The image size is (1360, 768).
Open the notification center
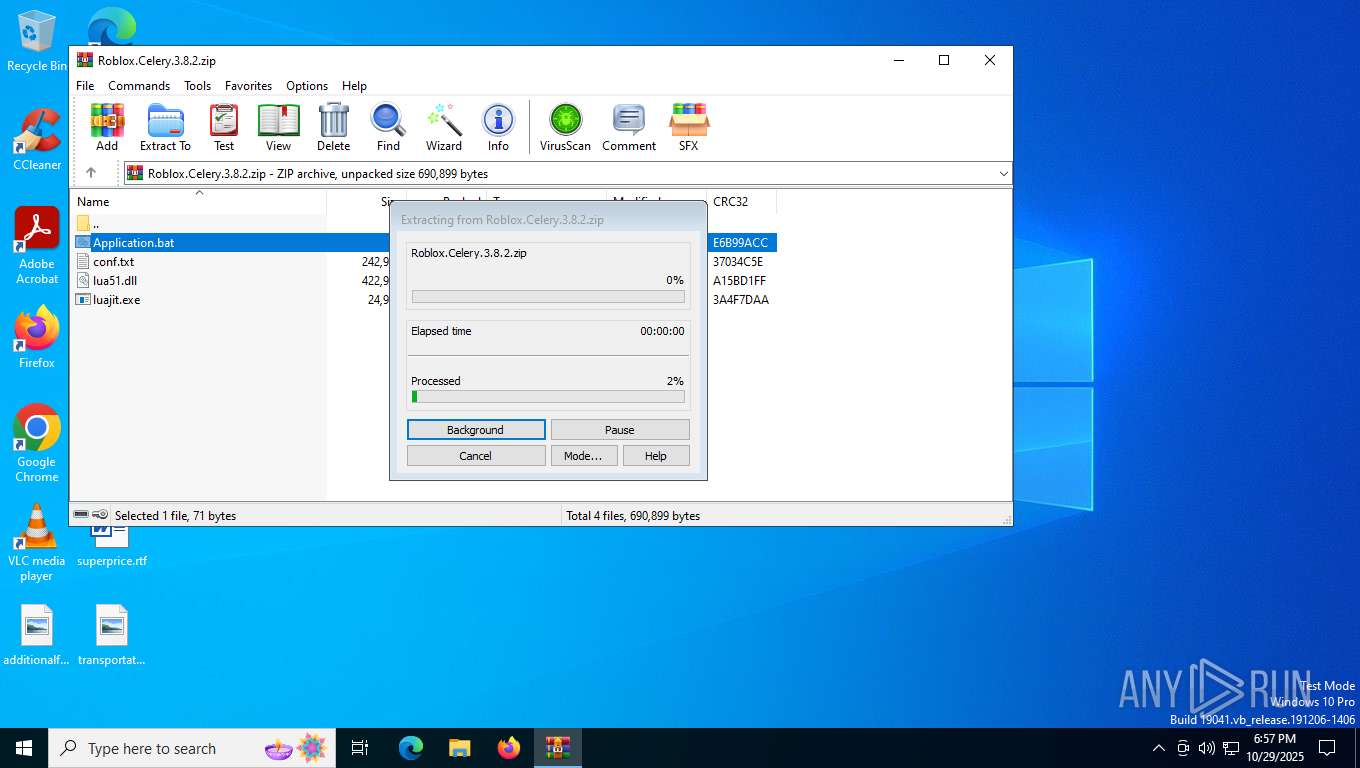tap(1327, 748)
